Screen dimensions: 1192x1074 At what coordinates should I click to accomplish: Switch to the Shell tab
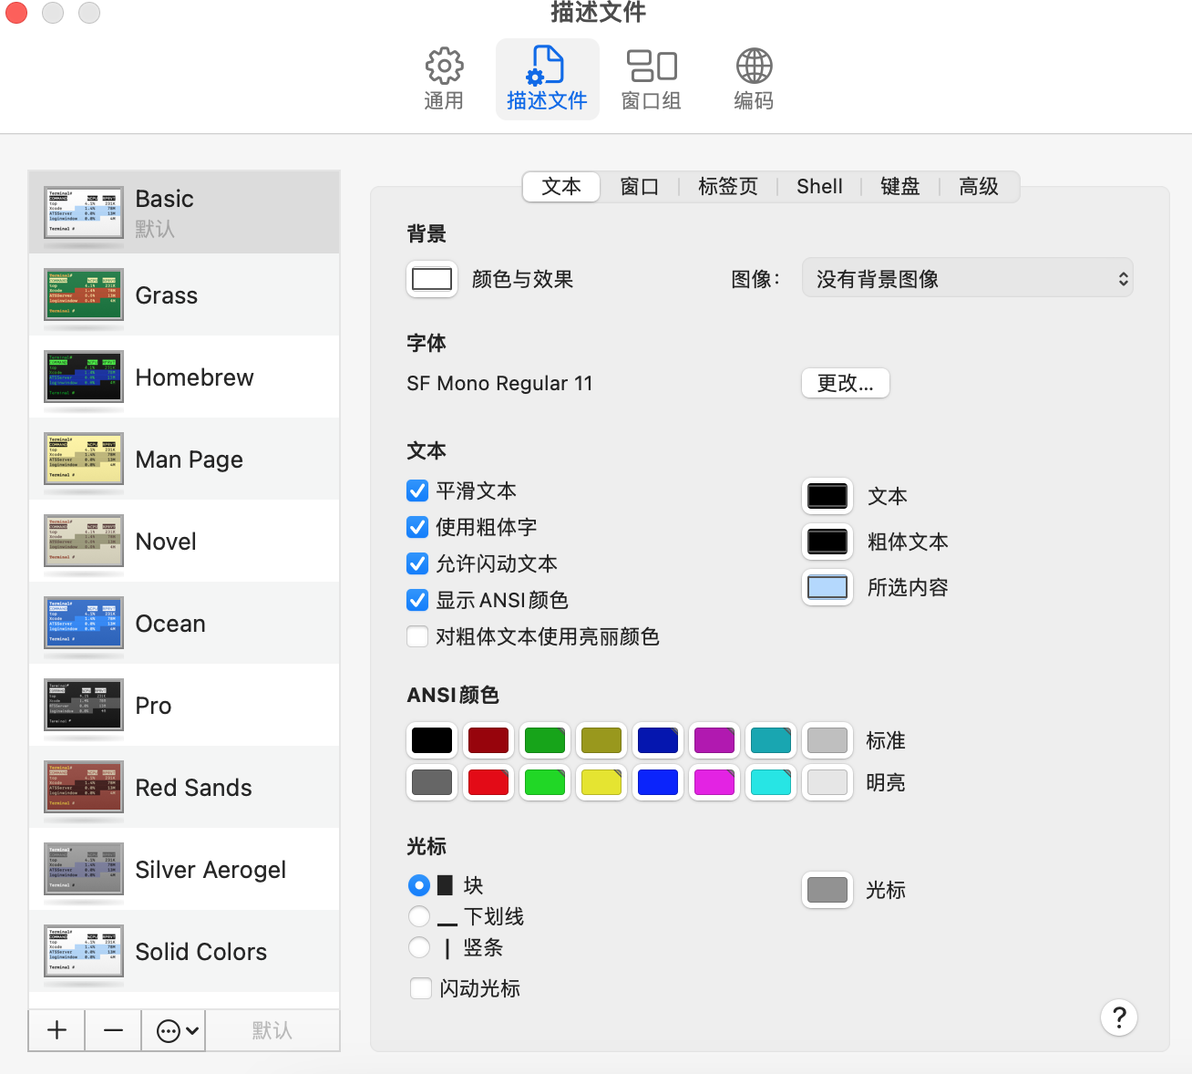coord(820,186)
